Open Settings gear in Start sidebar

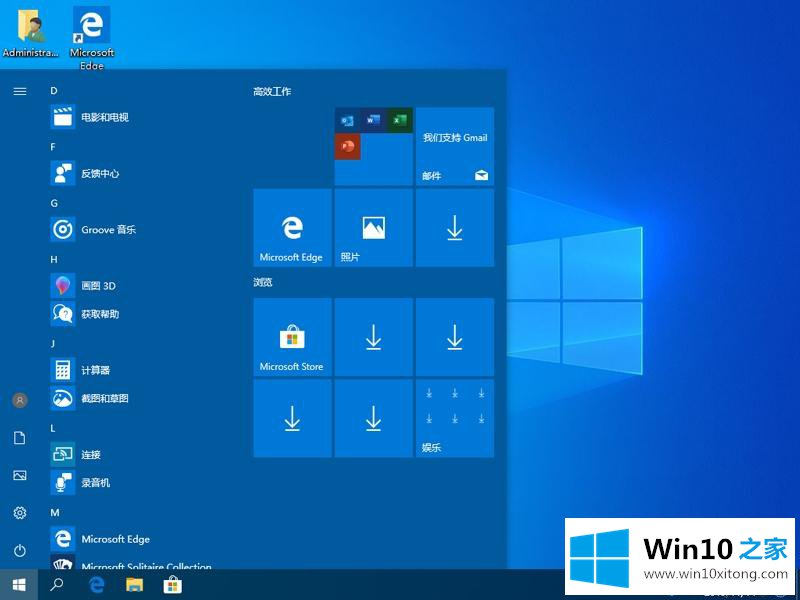point(19,513)
